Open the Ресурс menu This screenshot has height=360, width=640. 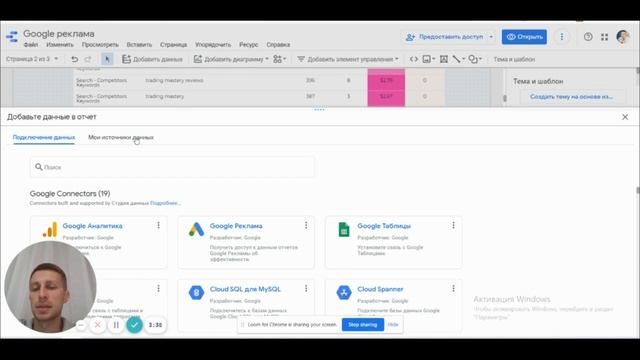249,44
